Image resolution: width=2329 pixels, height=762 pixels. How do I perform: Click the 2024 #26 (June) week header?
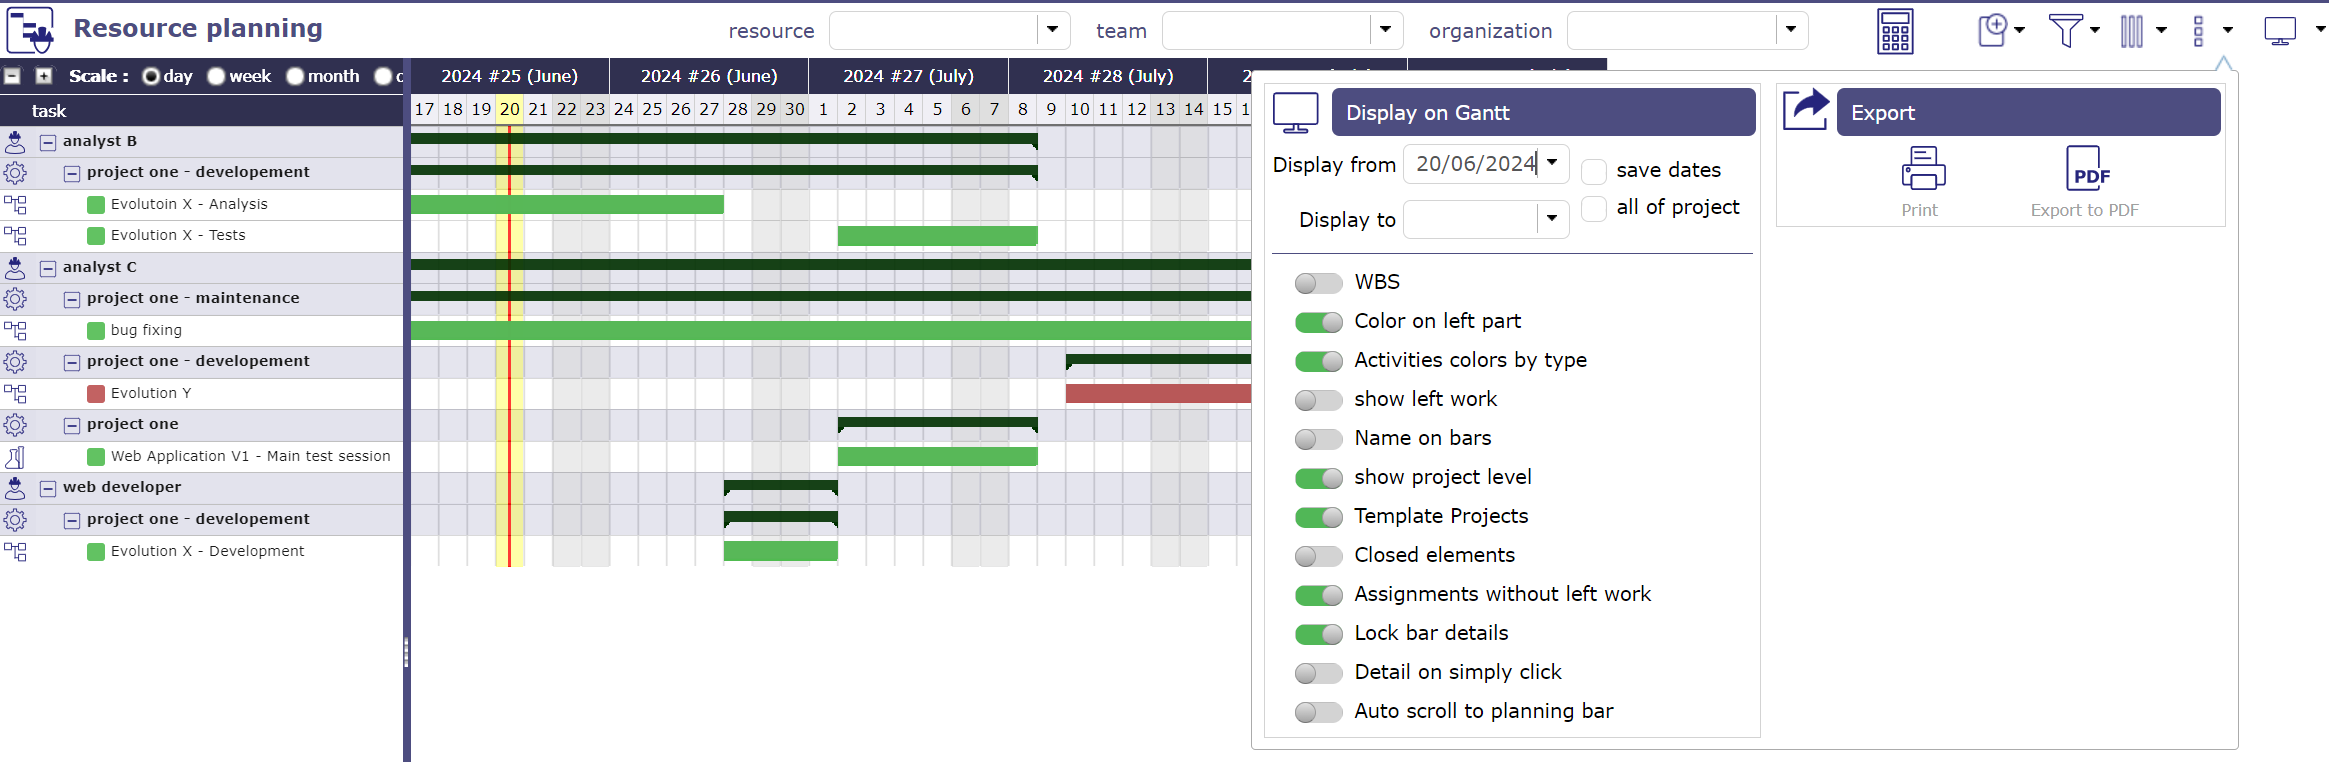pyautogui.click(x=709, y=76)
